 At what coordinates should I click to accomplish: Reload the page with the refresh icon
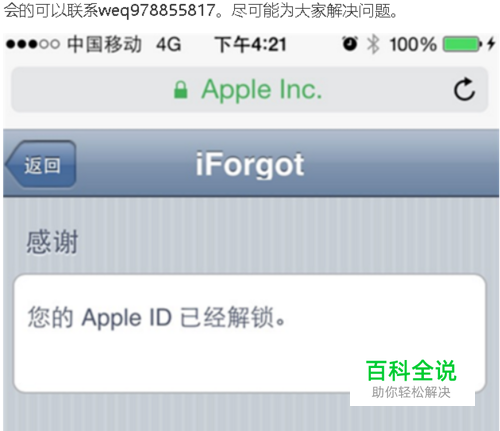pos(464,89)
